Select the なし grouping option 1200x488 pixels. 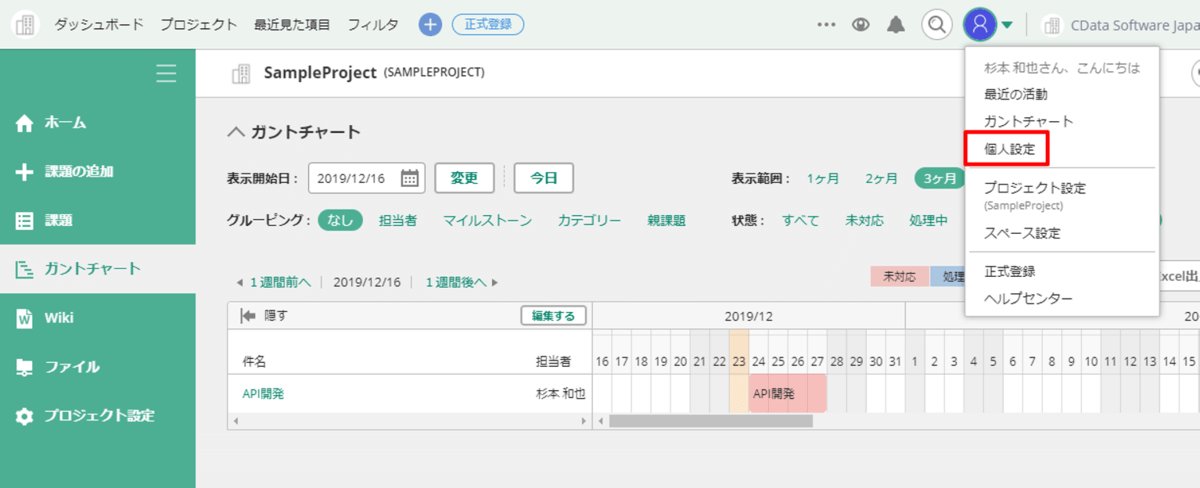(x=340, y=220)
